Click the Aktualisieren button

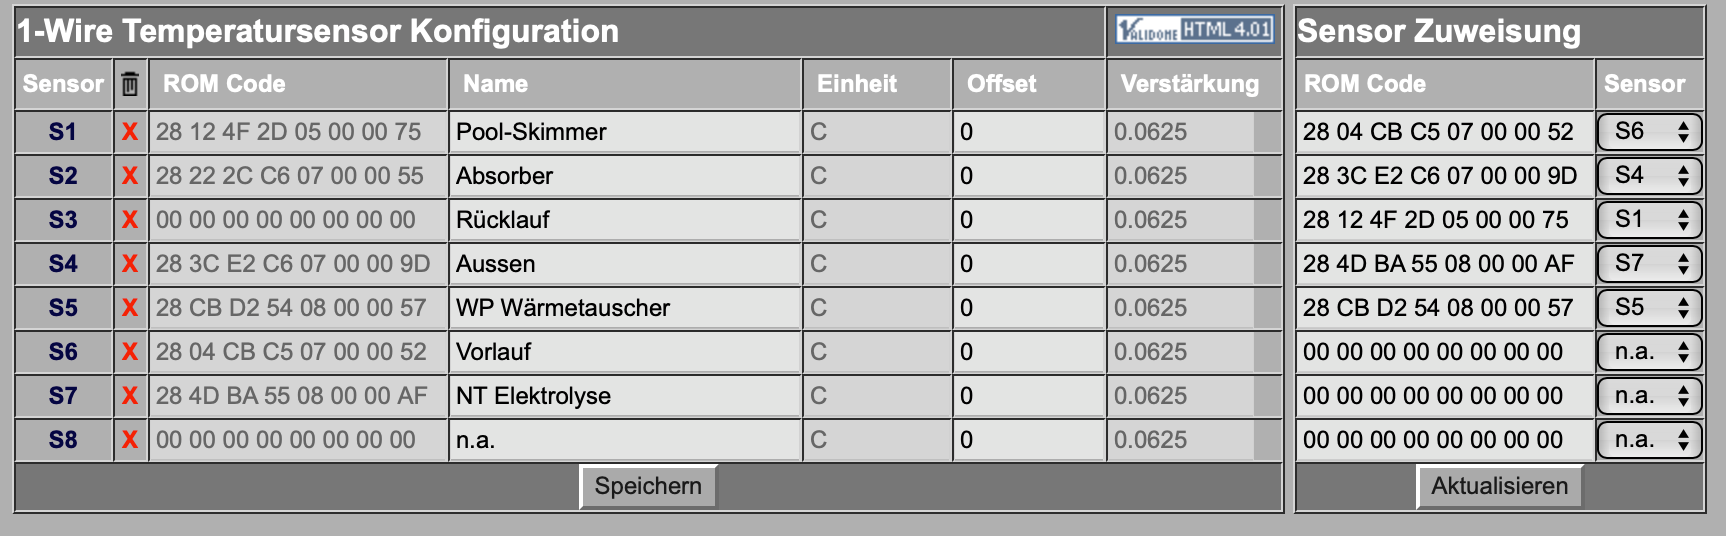click(1499, 486)
